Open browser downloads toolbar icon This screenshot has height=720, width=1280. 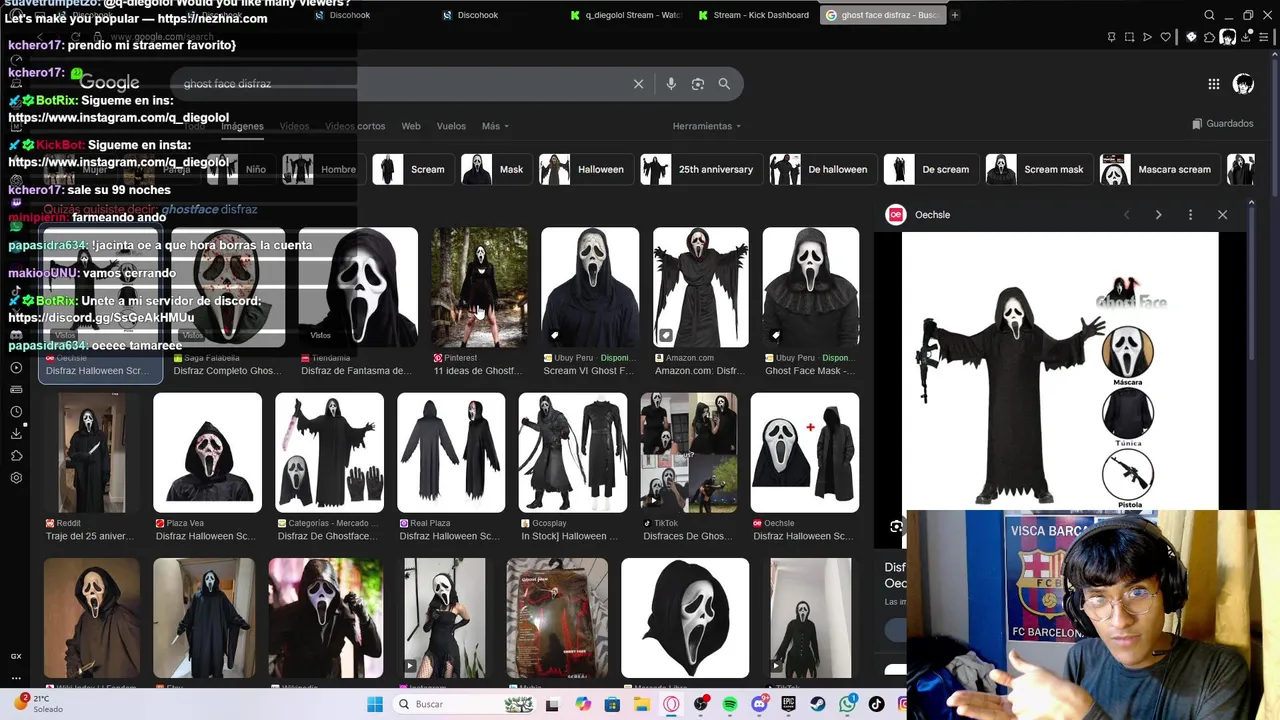pyautogui.click(x=1245, y=37)
